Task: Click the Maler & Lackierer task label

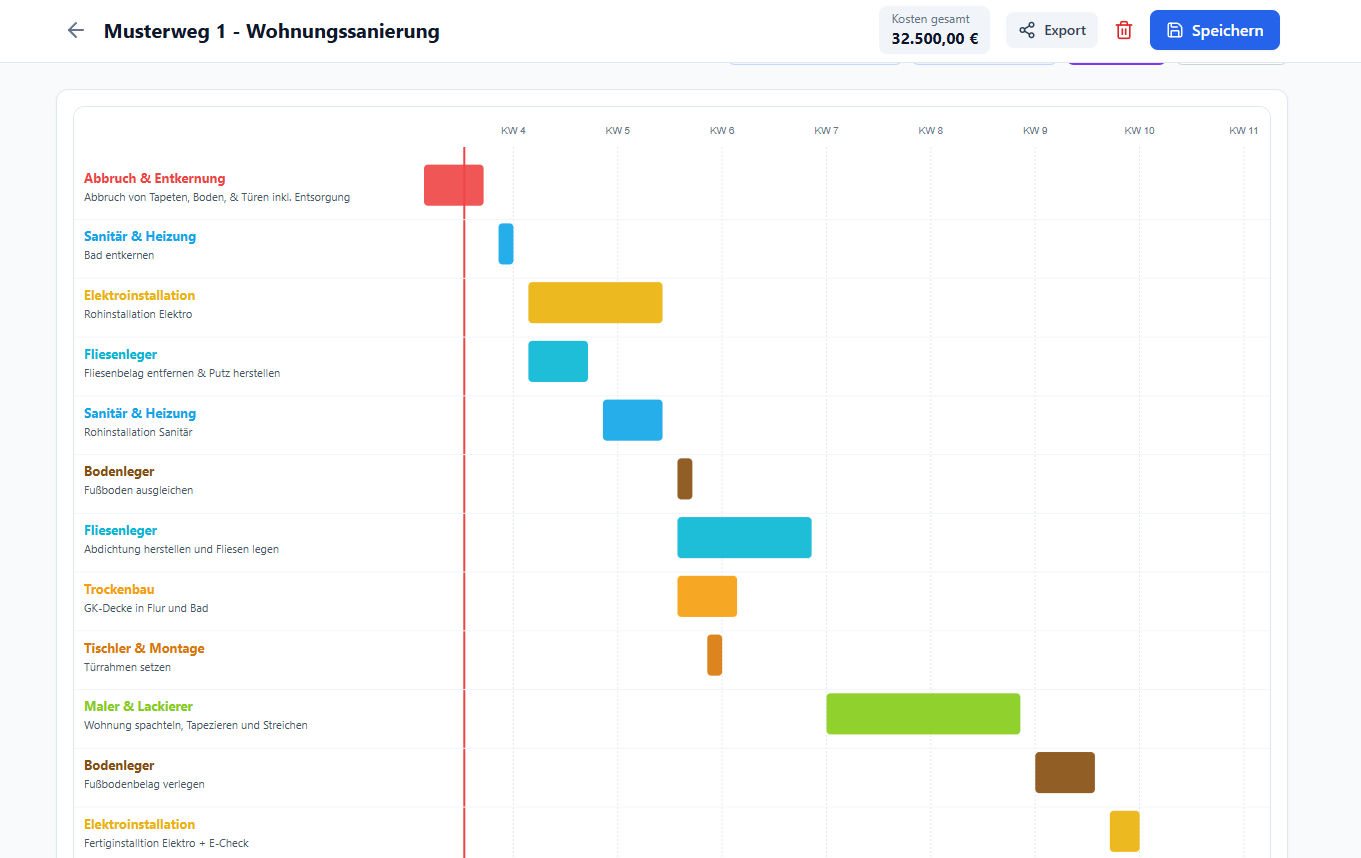Action: 138,707
